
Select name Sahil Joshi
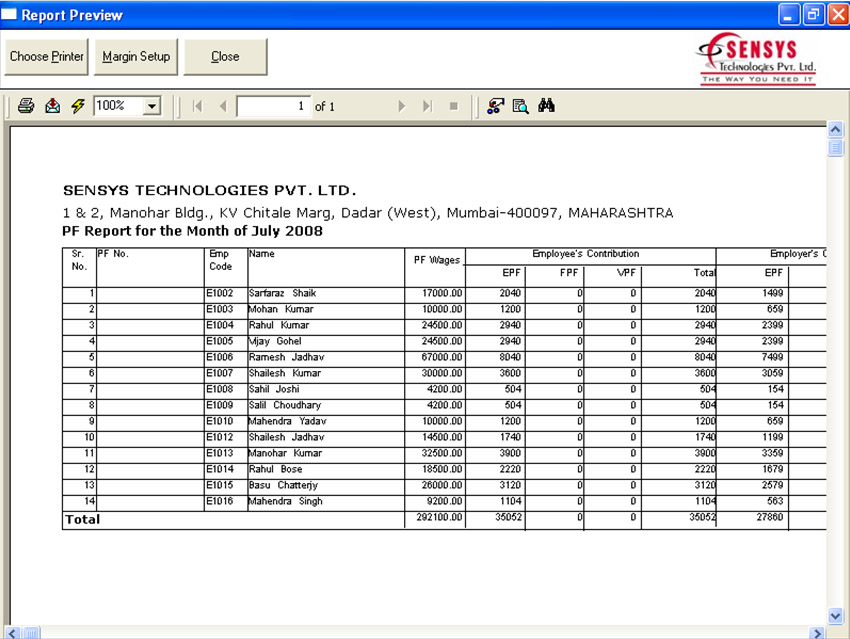(274, 389)
